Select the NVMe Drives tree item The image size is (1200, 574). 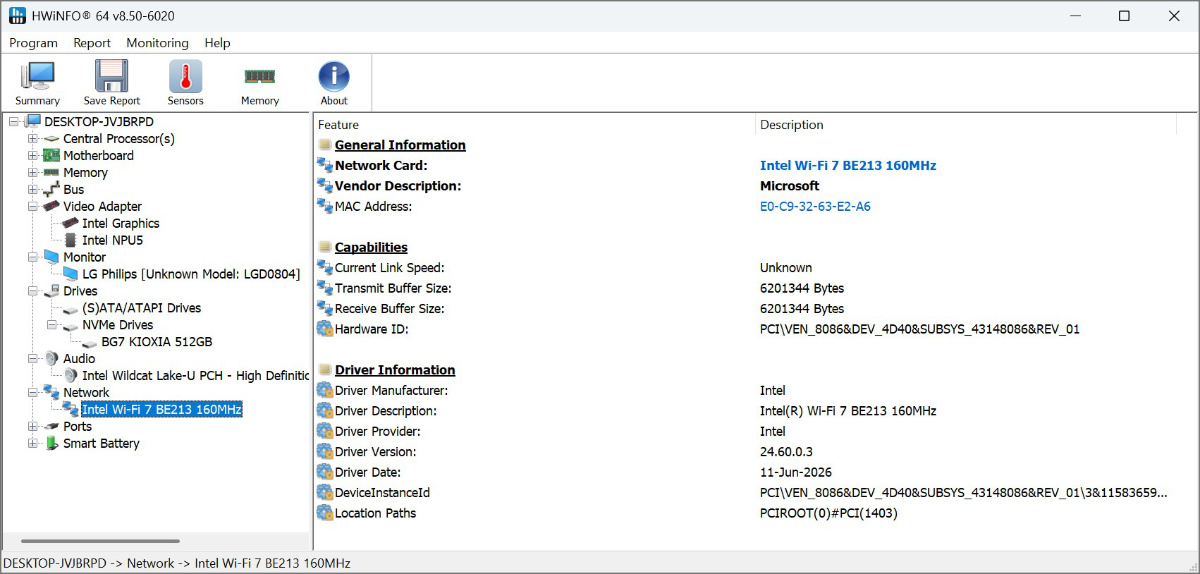(118, 325)
